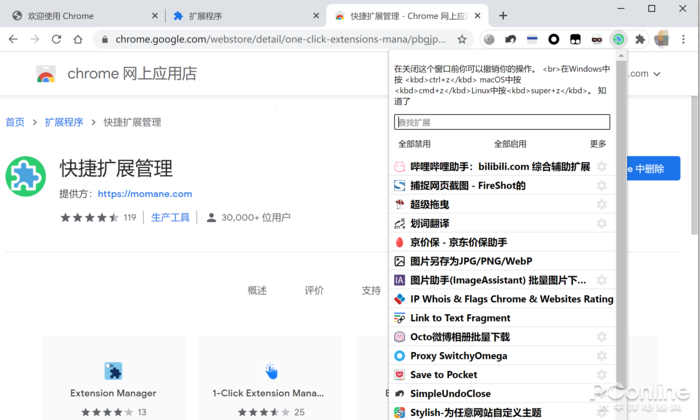Switch to the 扩展程序 tab
The height and width of the screenshot is (420, 700).
click(x=205, y=16)
